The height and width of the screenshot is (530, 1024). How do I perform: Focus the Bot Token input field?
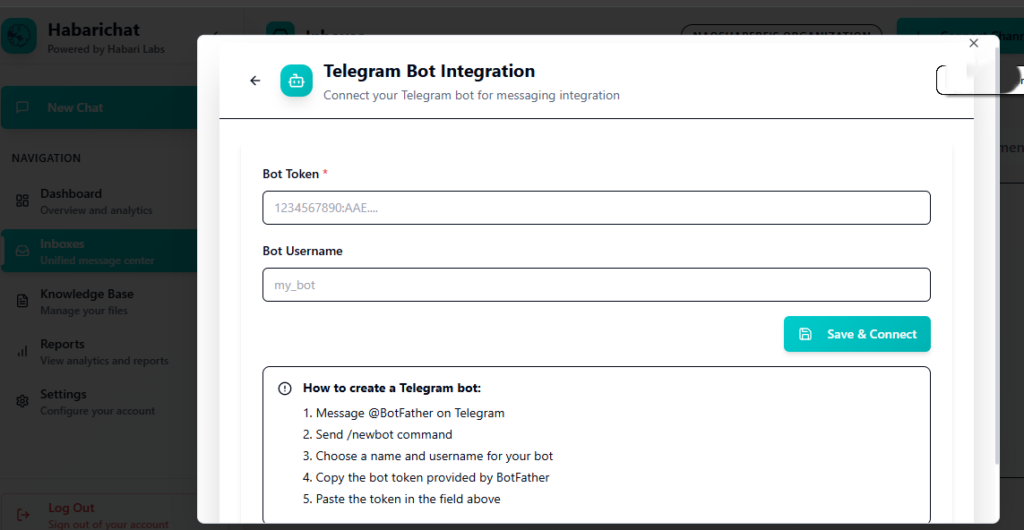click(596, 208)
